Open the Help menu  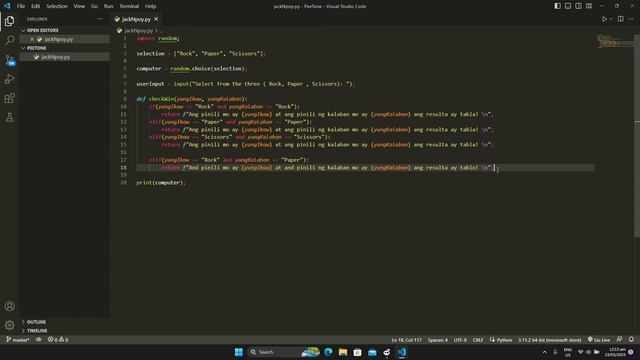click(x=151, y=6)
